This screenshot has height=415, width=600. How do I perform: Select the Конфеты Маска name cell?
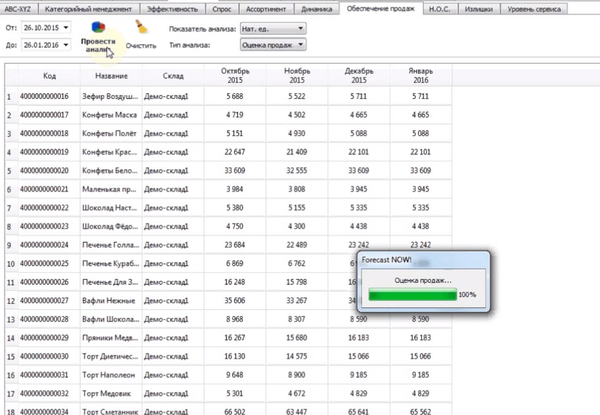point(111,115)
